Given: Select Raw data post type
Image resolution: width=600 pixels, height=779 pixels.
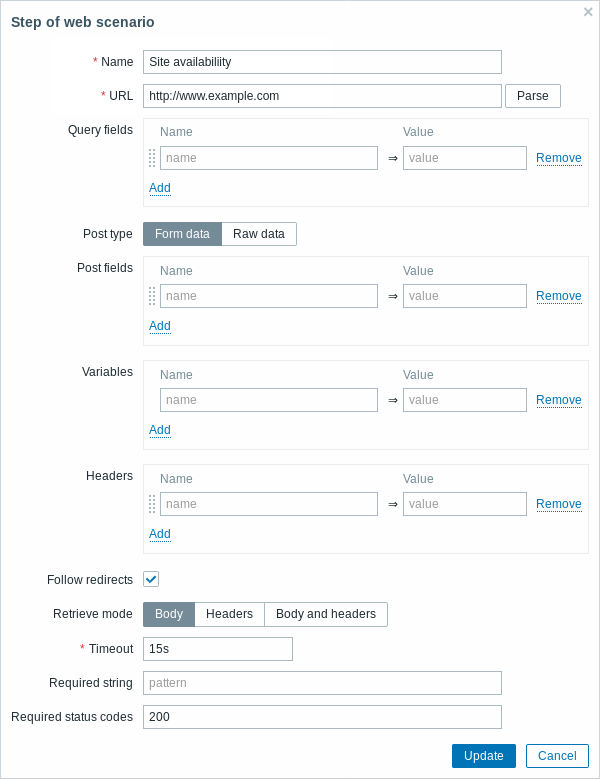Looking at the screenshot, I should tap(259, 234).
